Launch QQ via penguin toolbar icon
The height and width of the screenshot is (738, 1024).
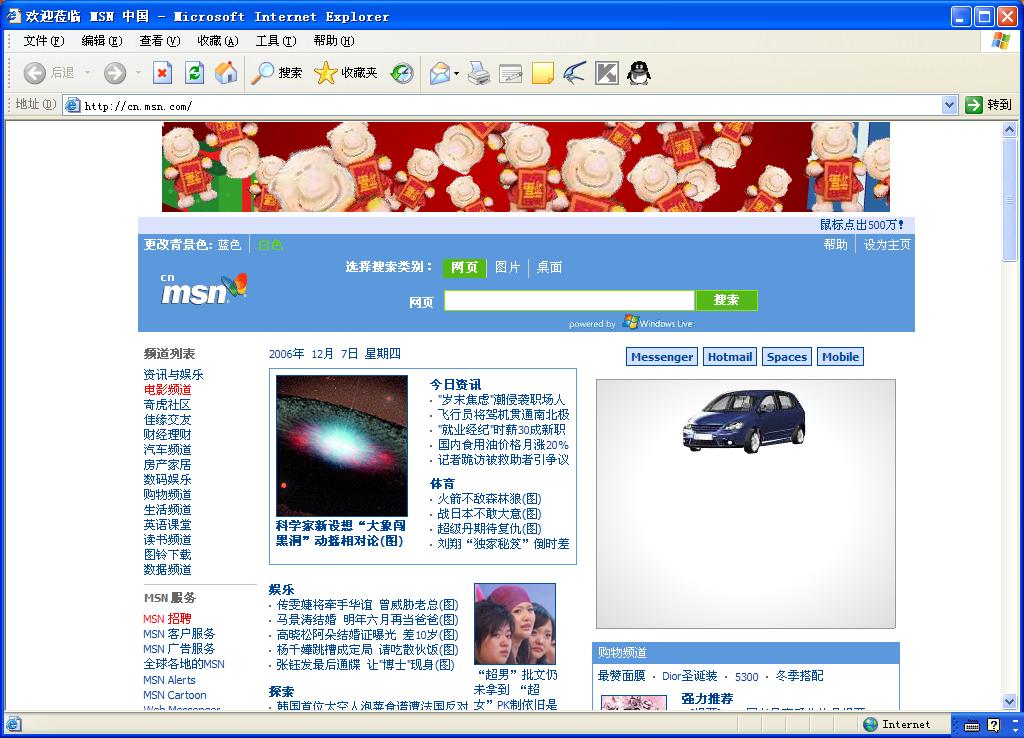[x=639, y=73]
